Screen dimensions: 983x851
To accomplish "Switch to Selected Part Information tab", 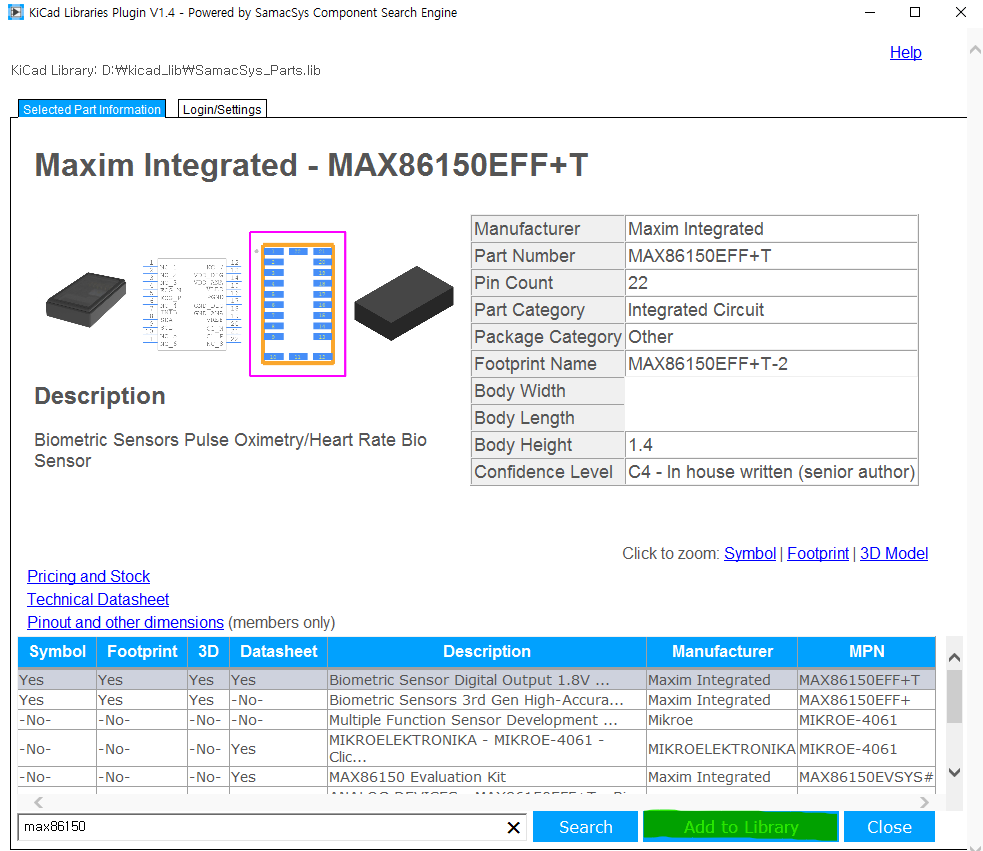I will [x=92, y=109].
